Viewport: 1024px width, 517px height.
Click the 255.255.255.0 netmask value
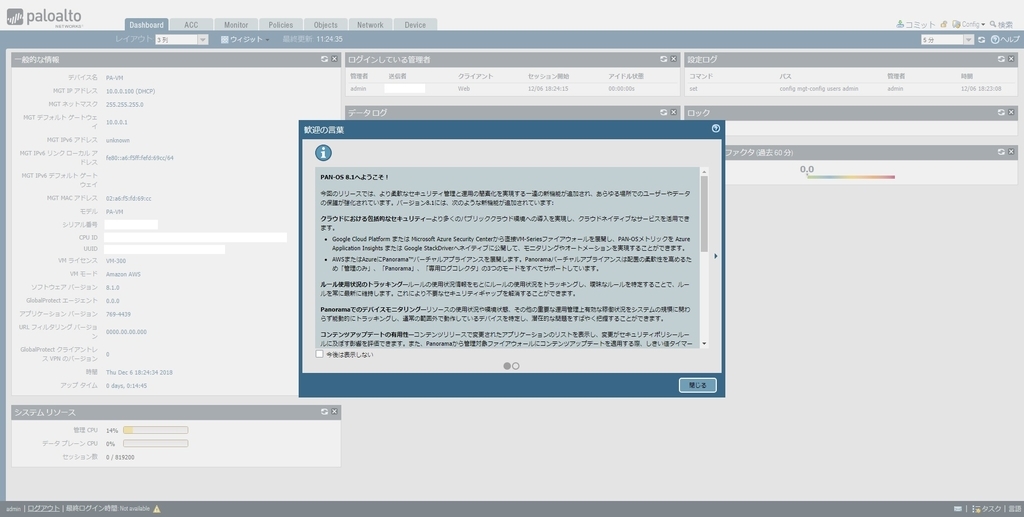[x=125, y=104]
